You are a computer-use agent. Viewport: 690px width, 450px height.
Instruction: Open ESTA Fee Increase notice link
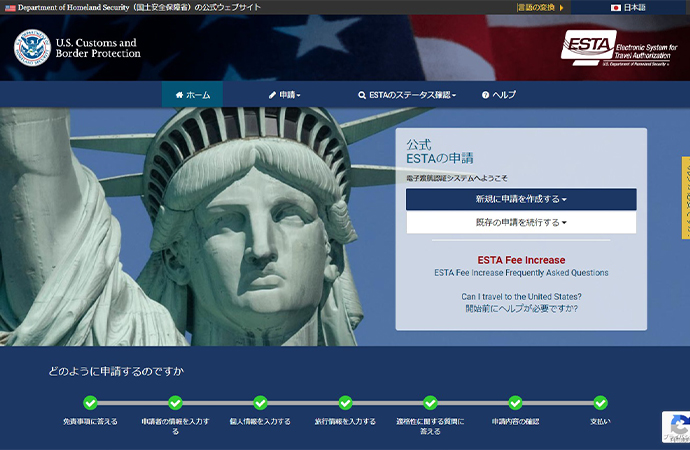[521, 260]
